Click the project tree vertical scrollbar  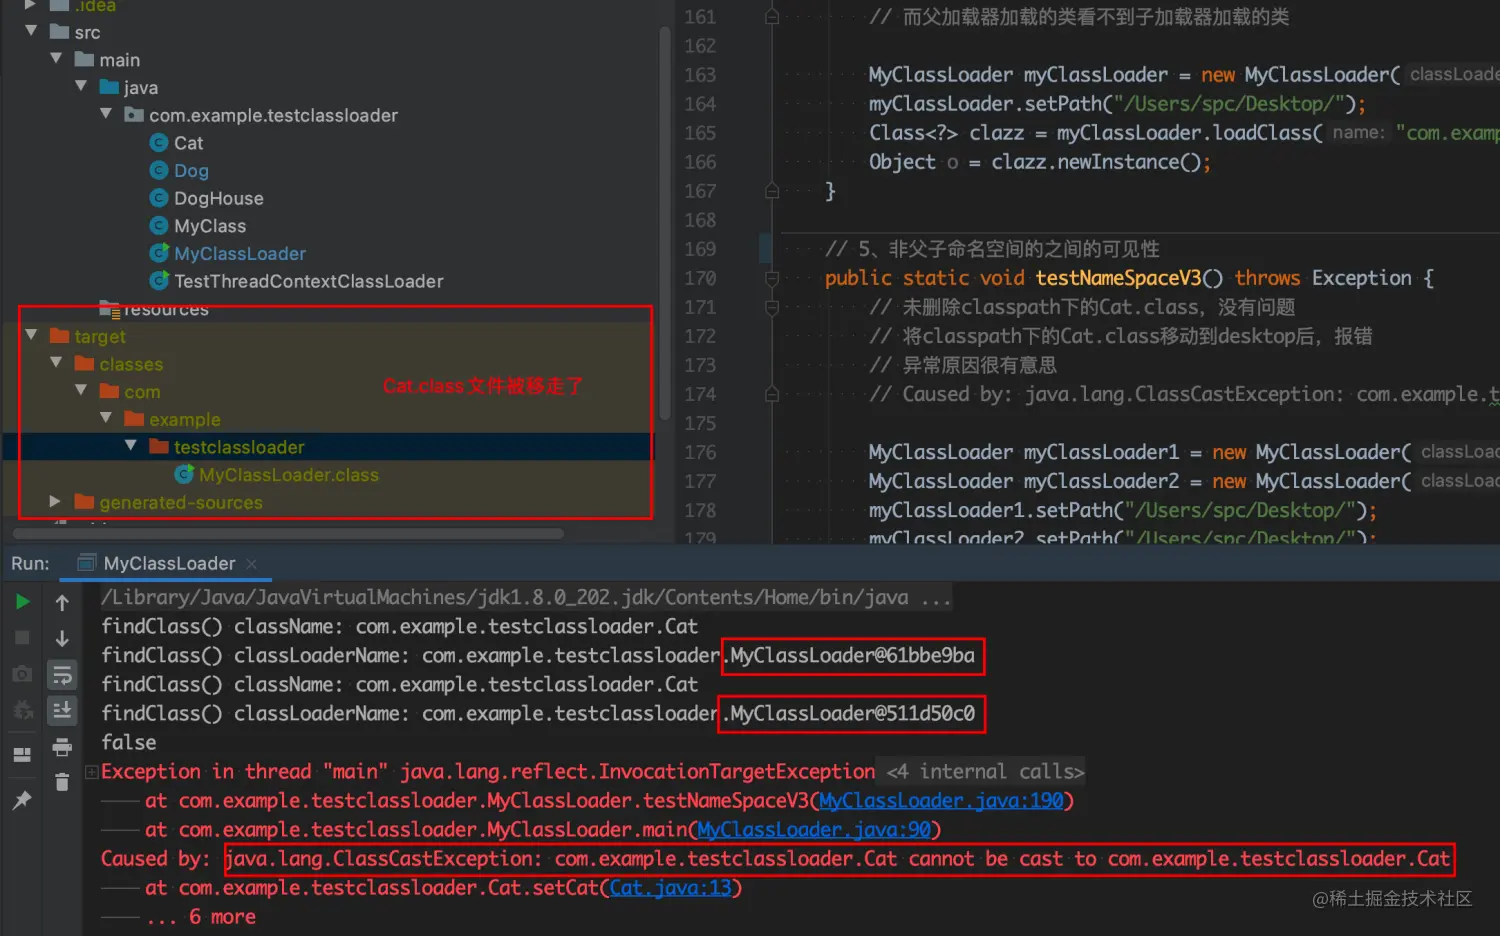[665, 225]
